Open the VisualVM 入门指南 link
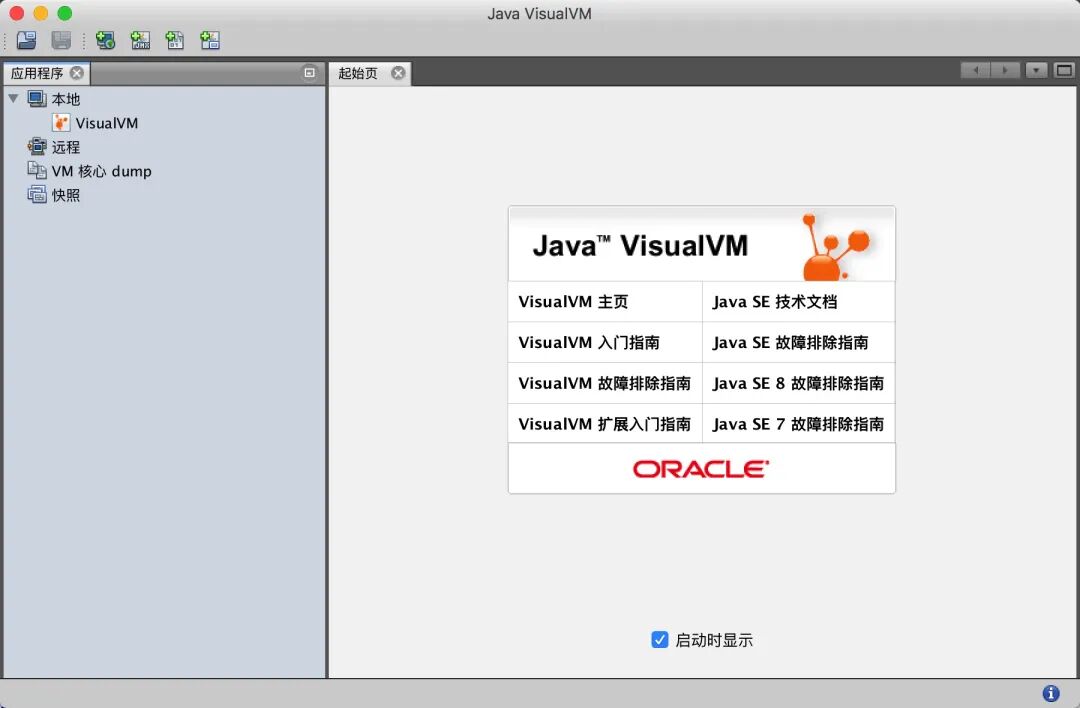 [589, 342]
